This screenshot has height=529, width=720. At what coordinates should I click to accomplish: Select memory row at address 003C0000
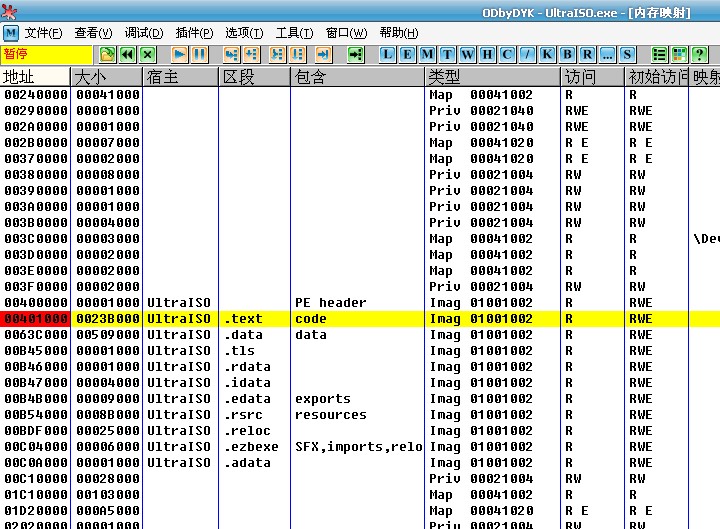(360, 239)
